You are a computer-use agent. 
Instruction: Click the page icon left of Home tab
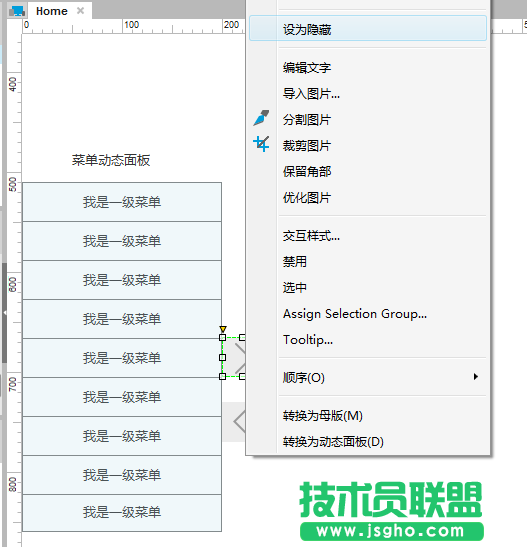(17, 11)
